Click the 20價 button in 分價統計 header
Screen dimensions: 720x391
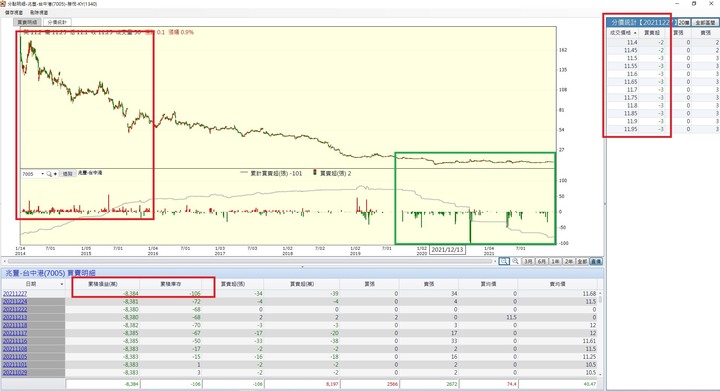coord(684,22)
